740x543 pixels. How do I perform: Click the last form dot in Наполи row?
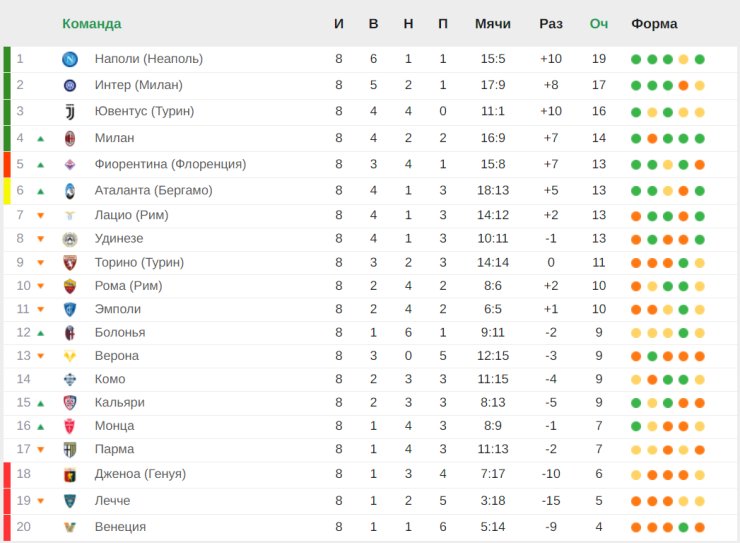pos(699,59)
